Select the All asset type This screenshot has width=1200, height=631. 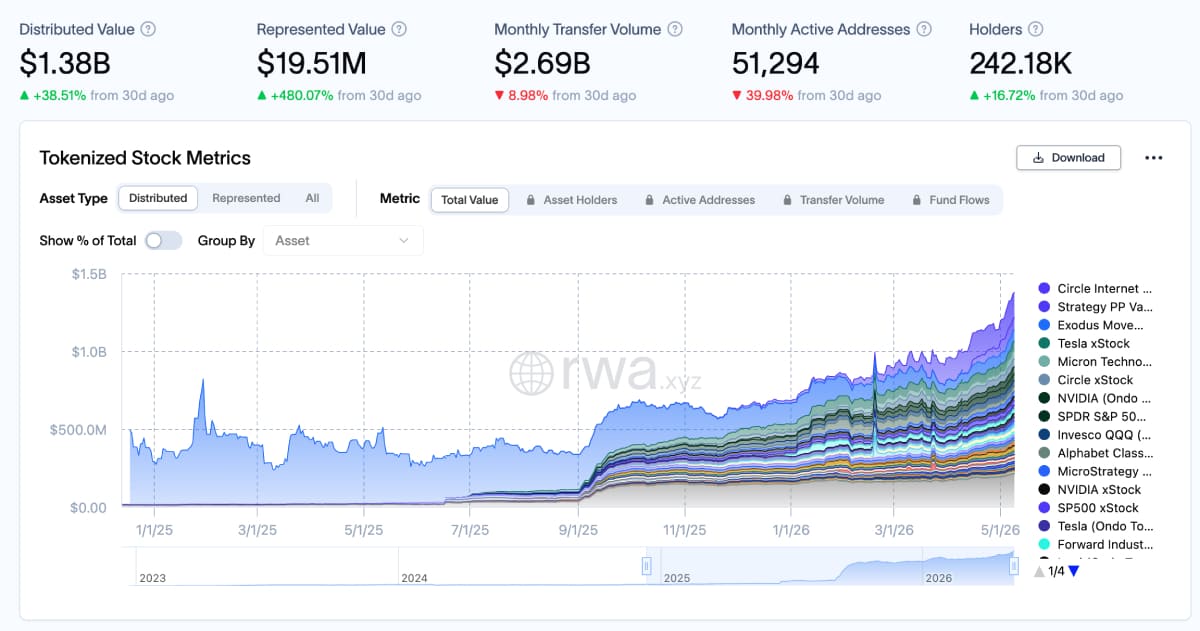(312, 198)
